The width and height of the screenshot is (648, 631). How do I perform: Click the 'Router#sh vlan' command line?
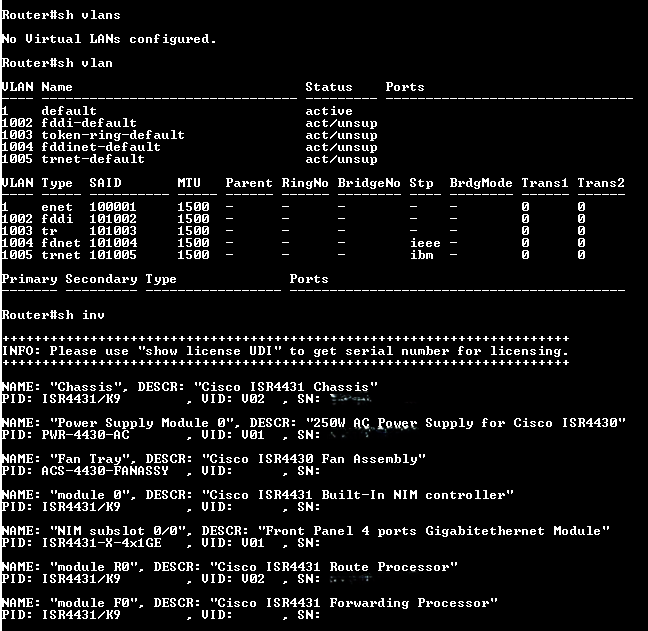click(x=57, y=63)
